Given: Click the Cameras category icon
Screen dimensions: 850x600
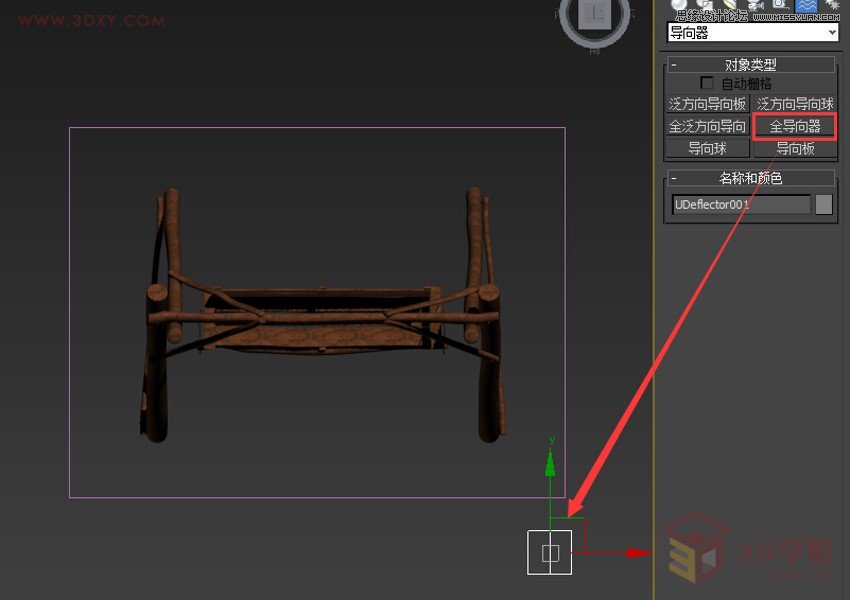Looking at the screenshot, I should pyautogui.click(x=756, y=5).
